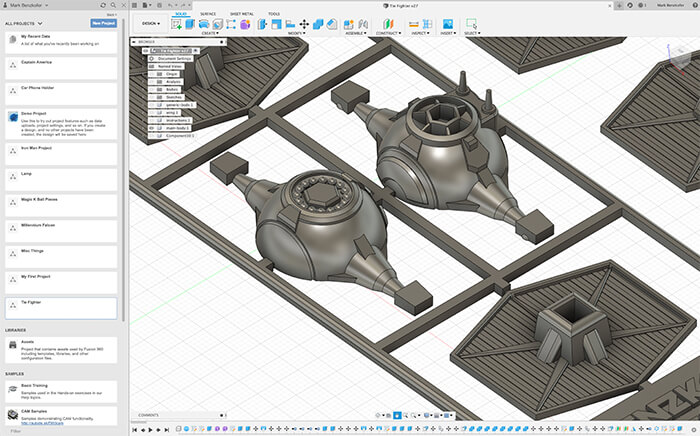
Task: Click the refresh icon in data panel header
Action: point(103,5)
